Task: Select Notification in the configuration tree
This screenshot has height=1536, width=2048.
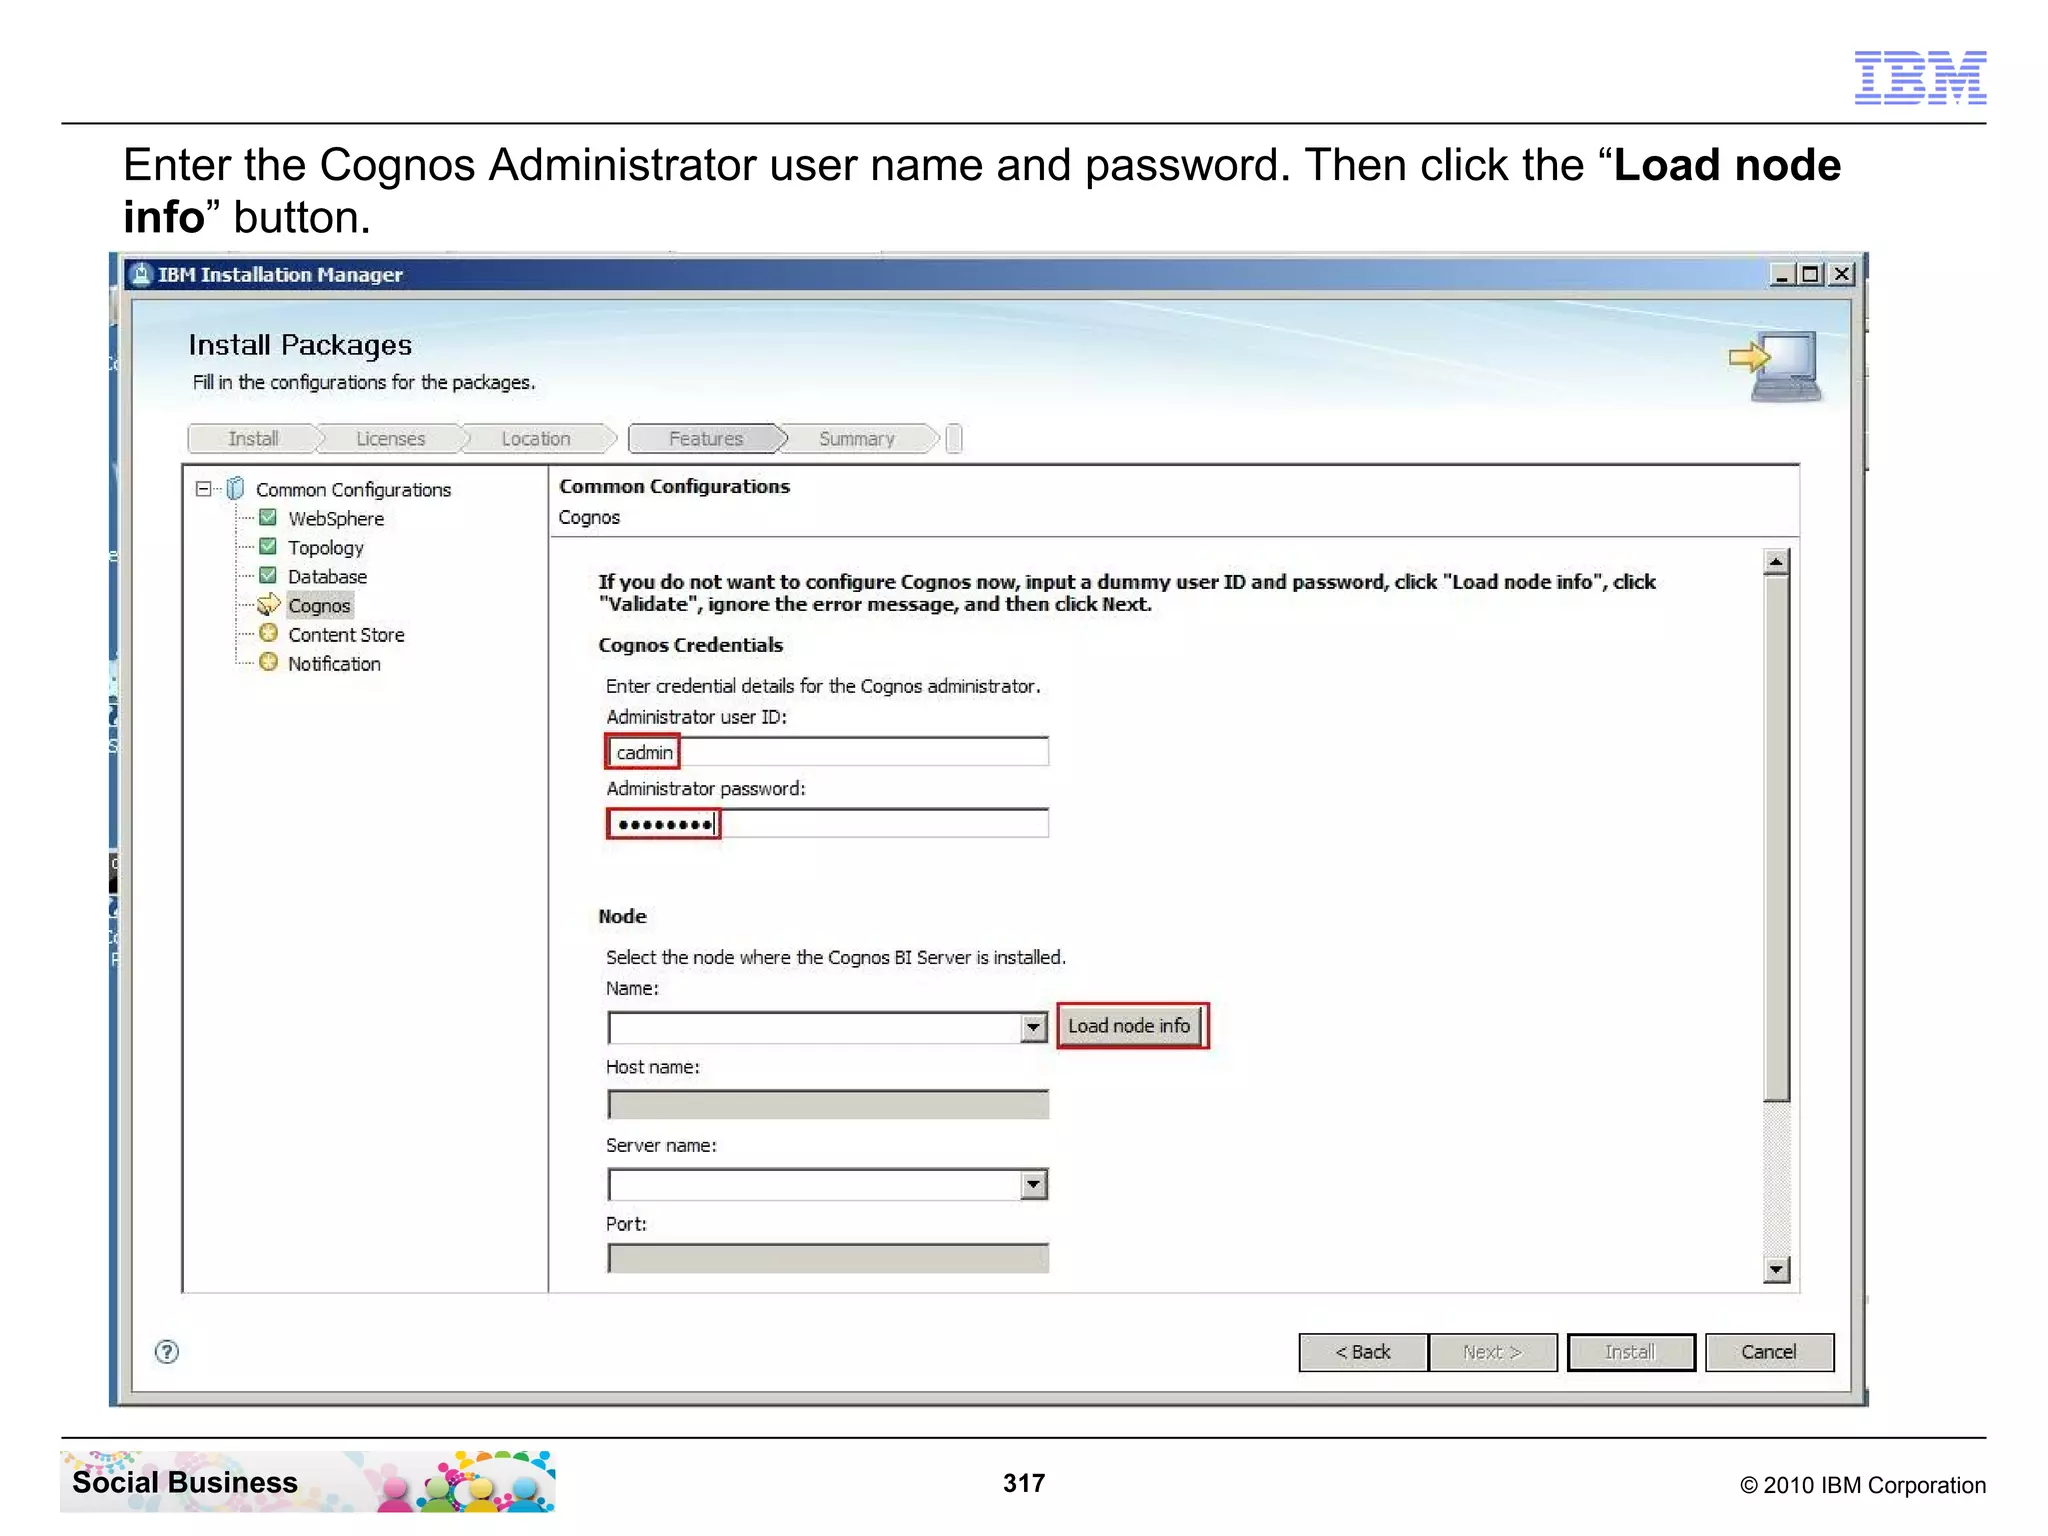Action: (x=334, y=664)
